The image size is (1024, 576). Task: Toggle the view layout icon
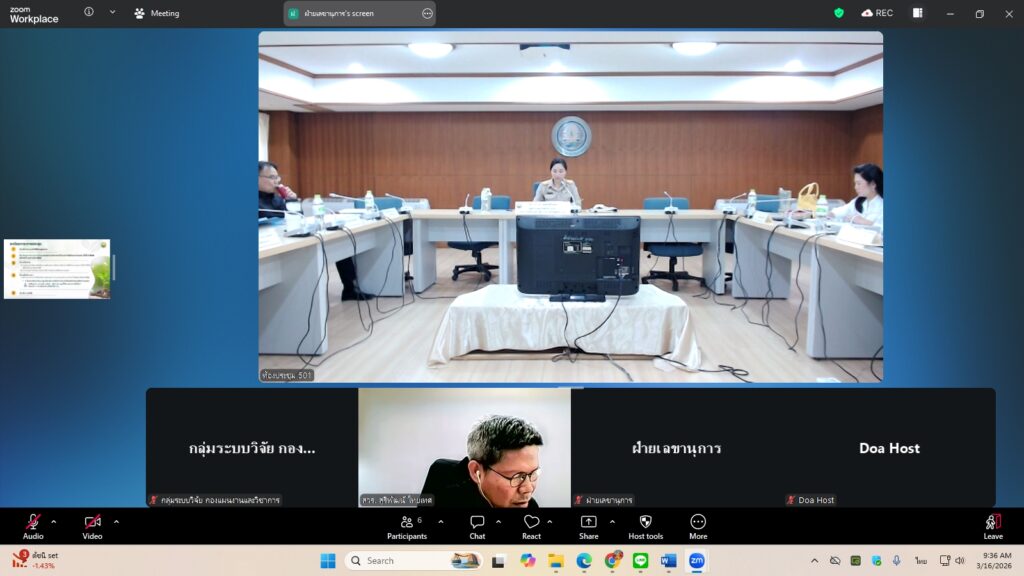click(917, 13)
